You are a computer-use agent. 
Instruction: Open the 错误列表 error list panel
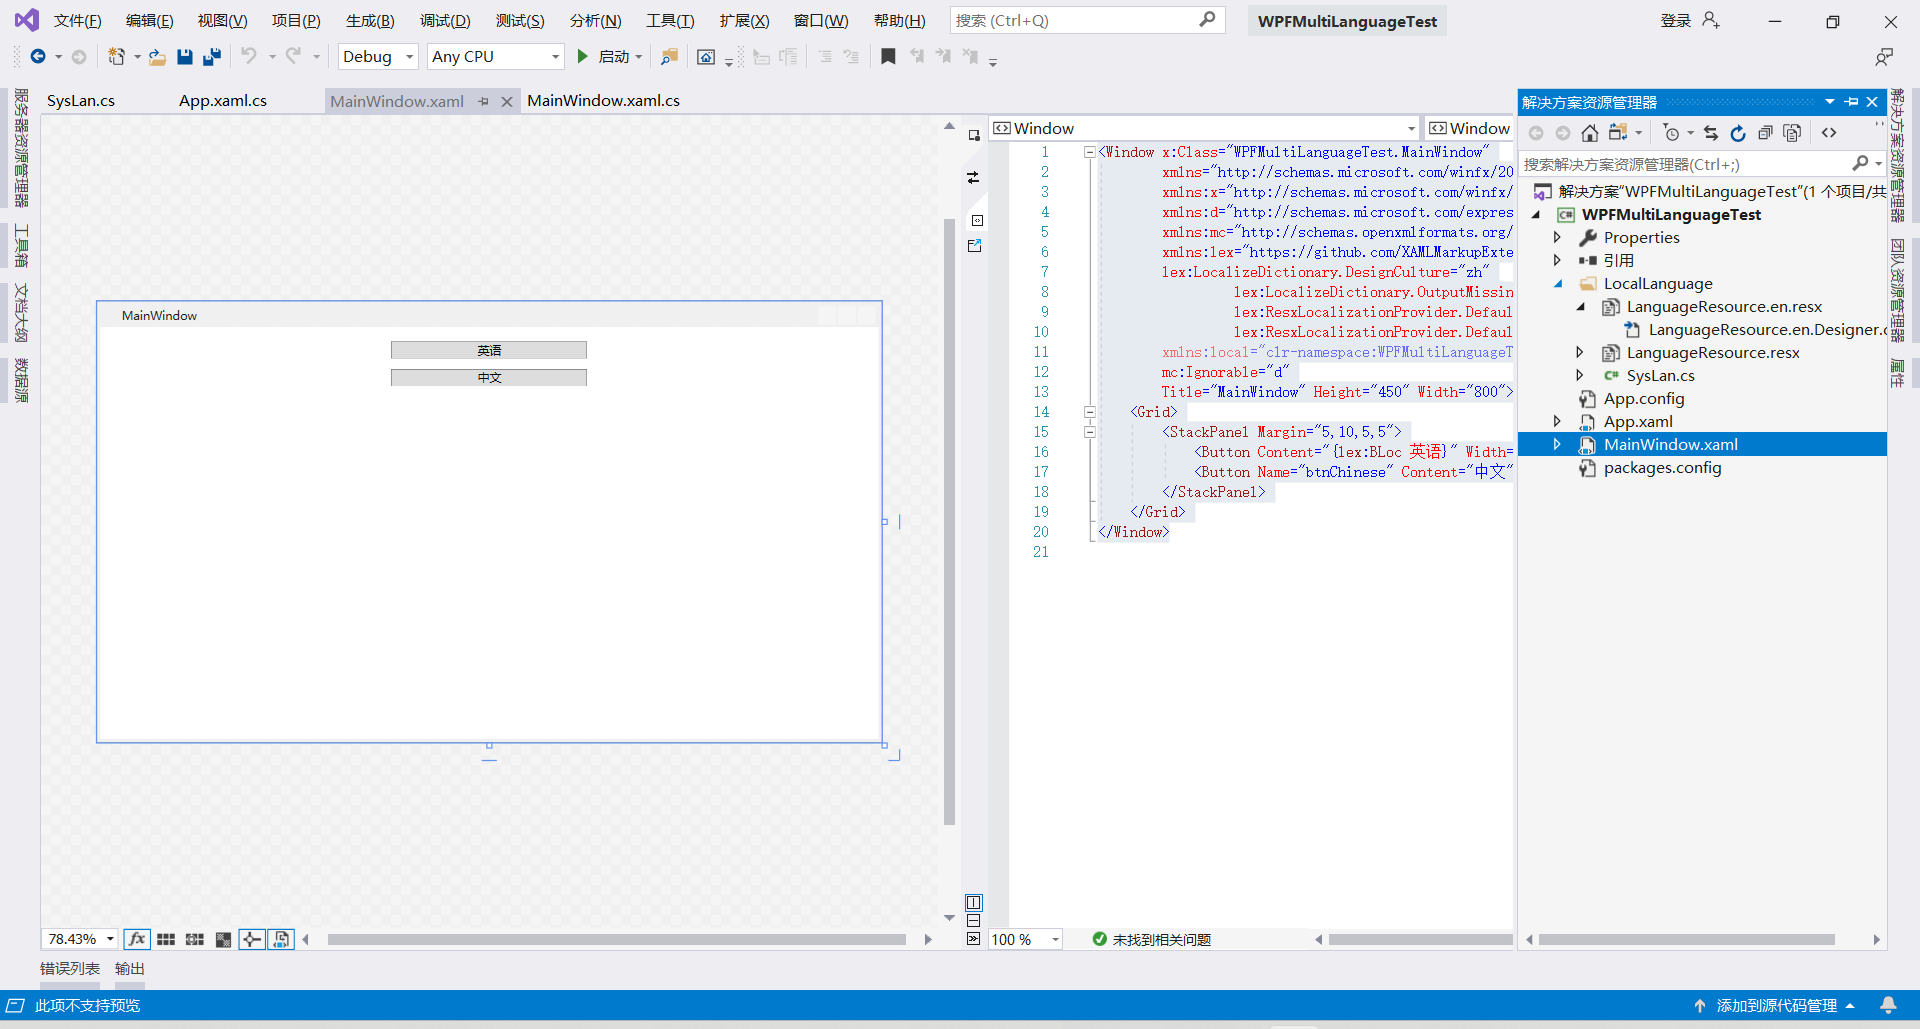(70, 968)
